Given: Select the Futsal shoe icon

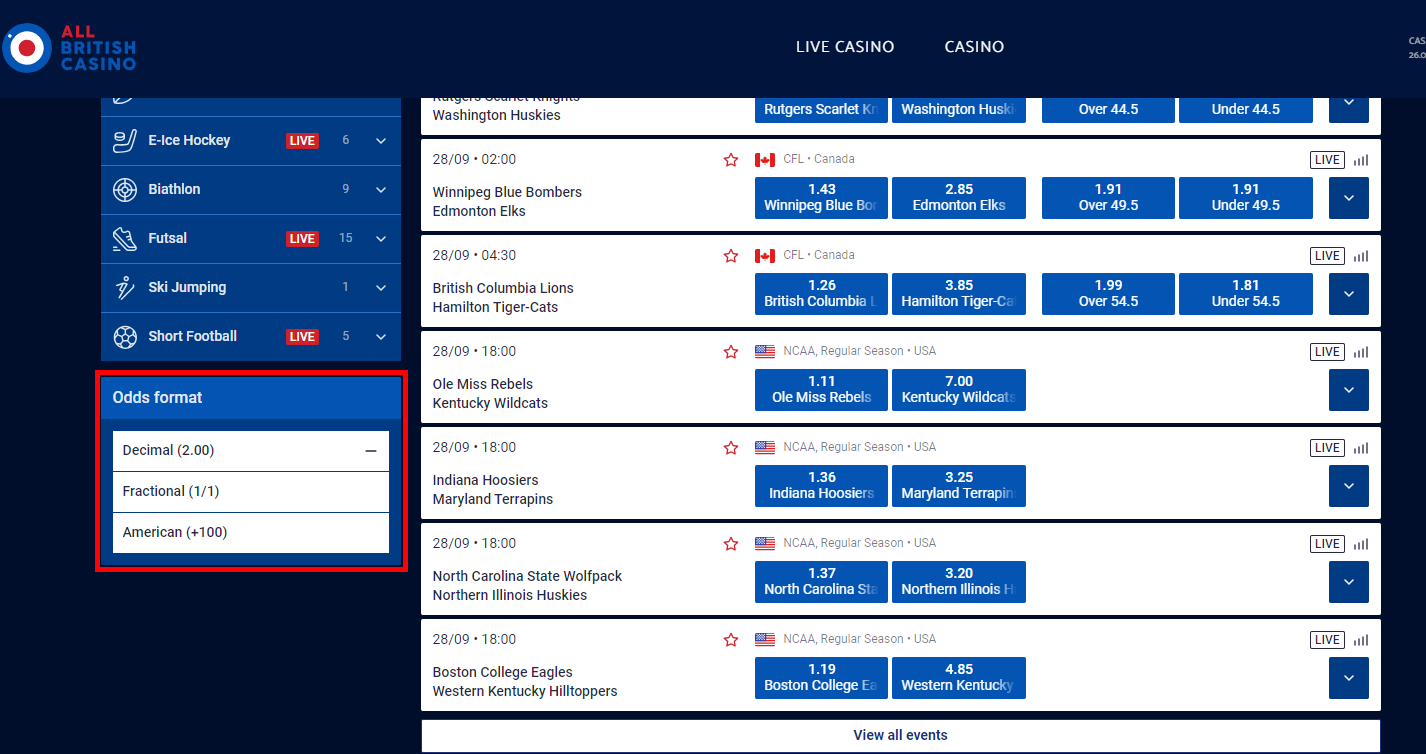Looking at the screenshot, I should click(124, 238).
